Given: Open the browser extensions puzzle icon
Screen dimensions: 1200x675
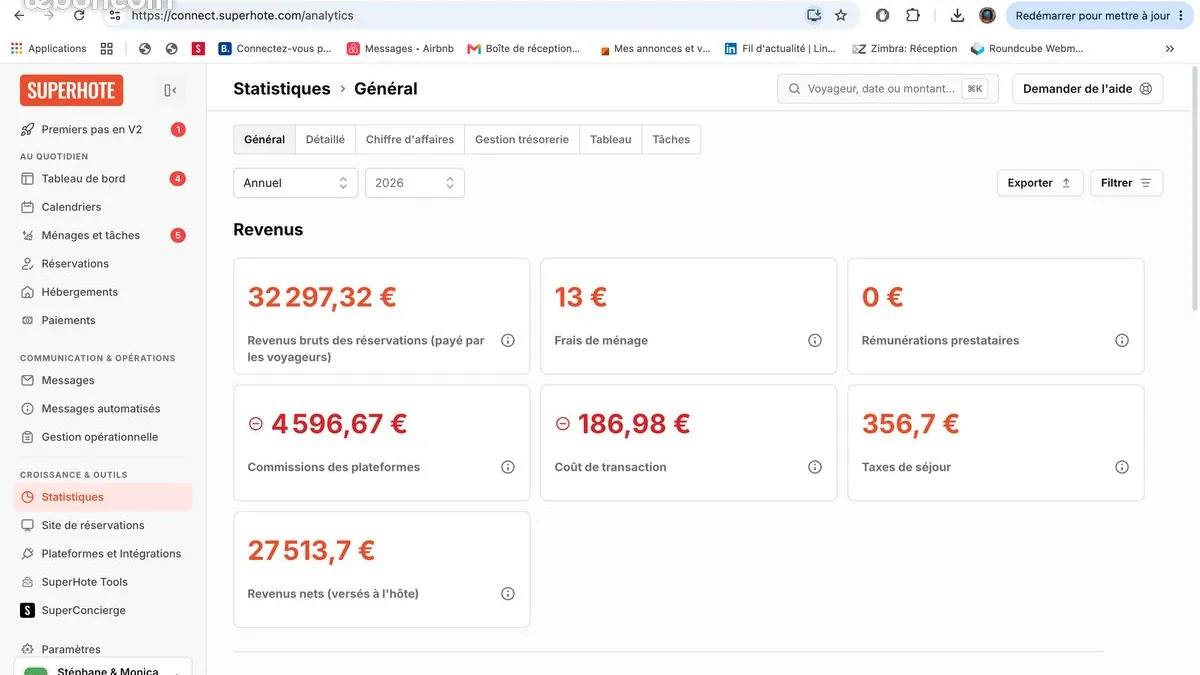Looking at the screenshot, I should (913, 15).
